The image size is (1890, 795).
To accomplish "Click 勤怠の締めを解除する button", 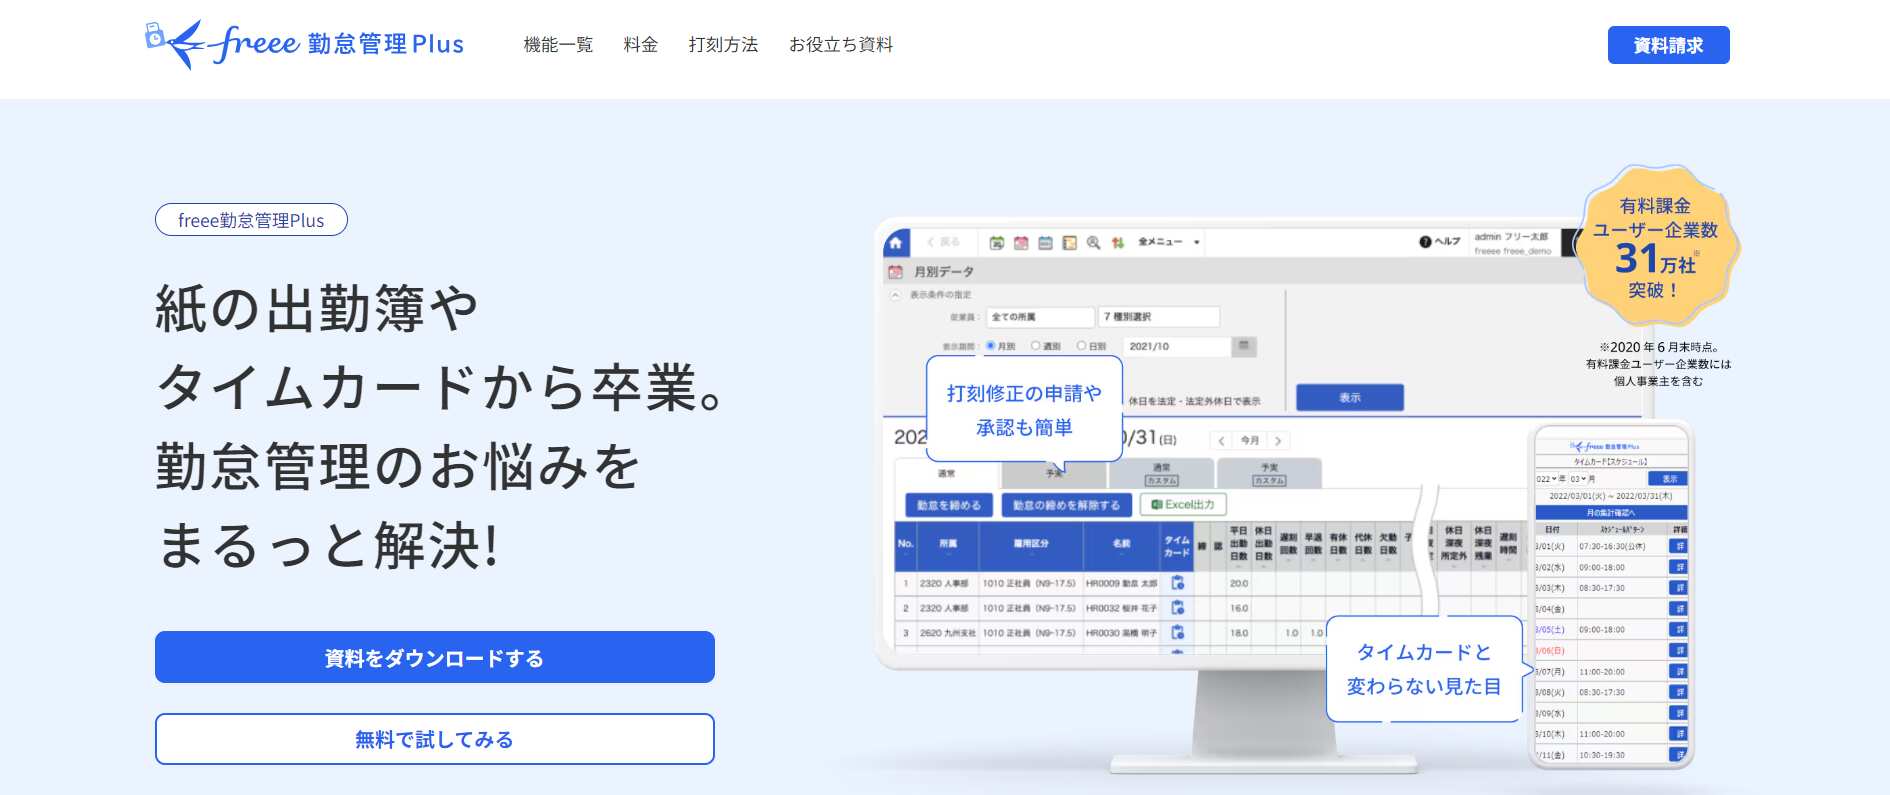I will (1066, 505).
